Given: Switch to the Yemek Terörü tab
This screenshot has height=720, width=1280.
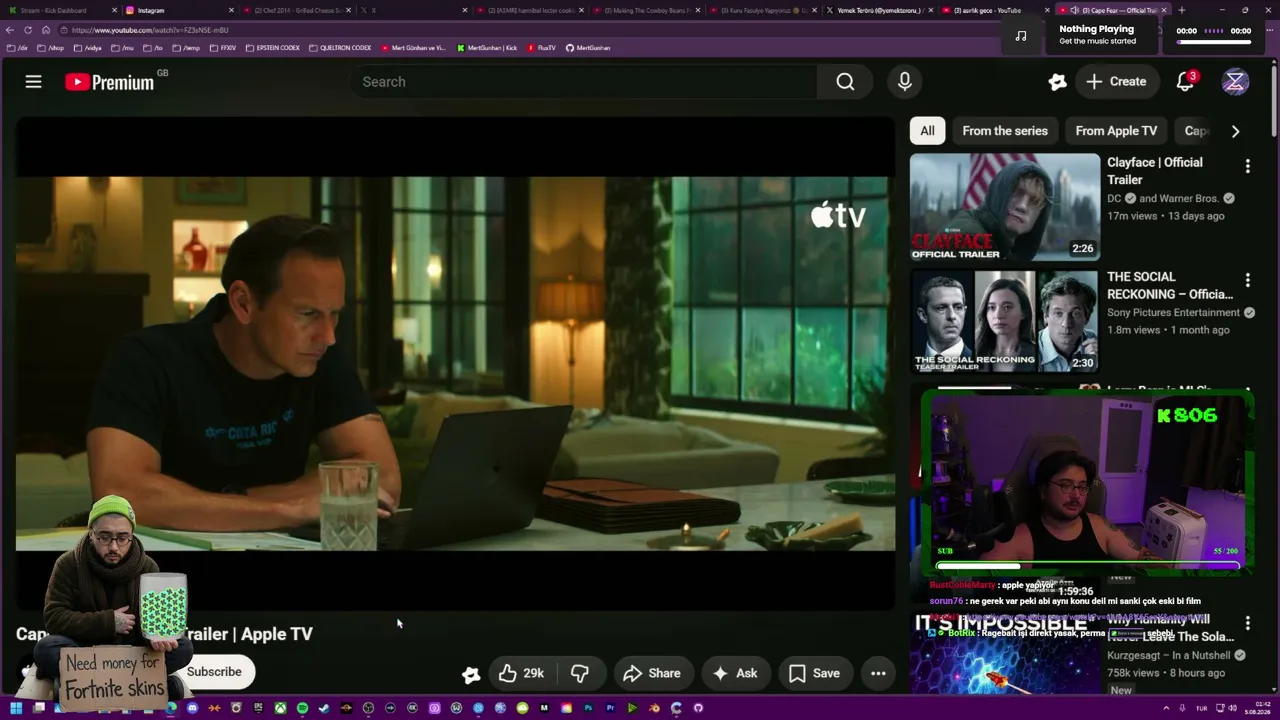Looking at the screenshot, I should 881,10.
